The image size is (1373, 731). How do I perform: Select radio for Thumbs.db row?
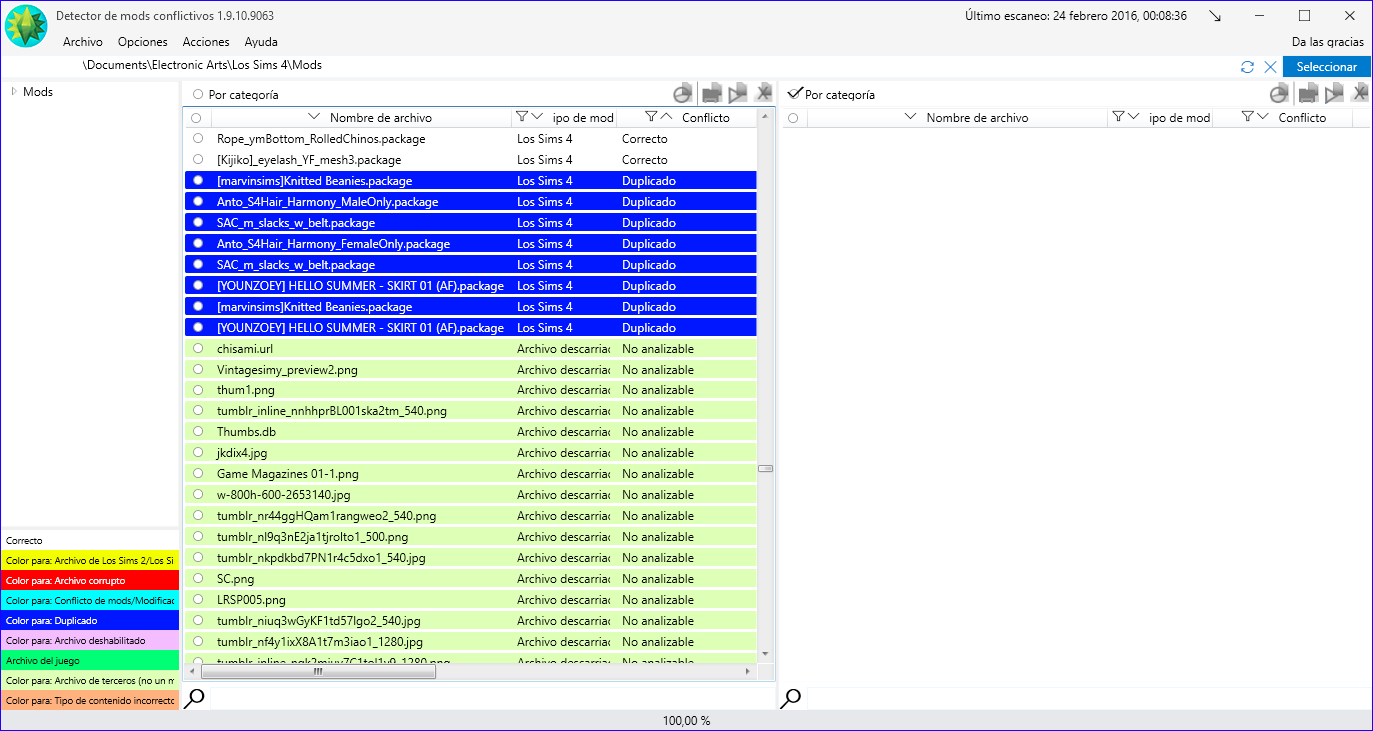pyautogui.click(x=197, y=432)
